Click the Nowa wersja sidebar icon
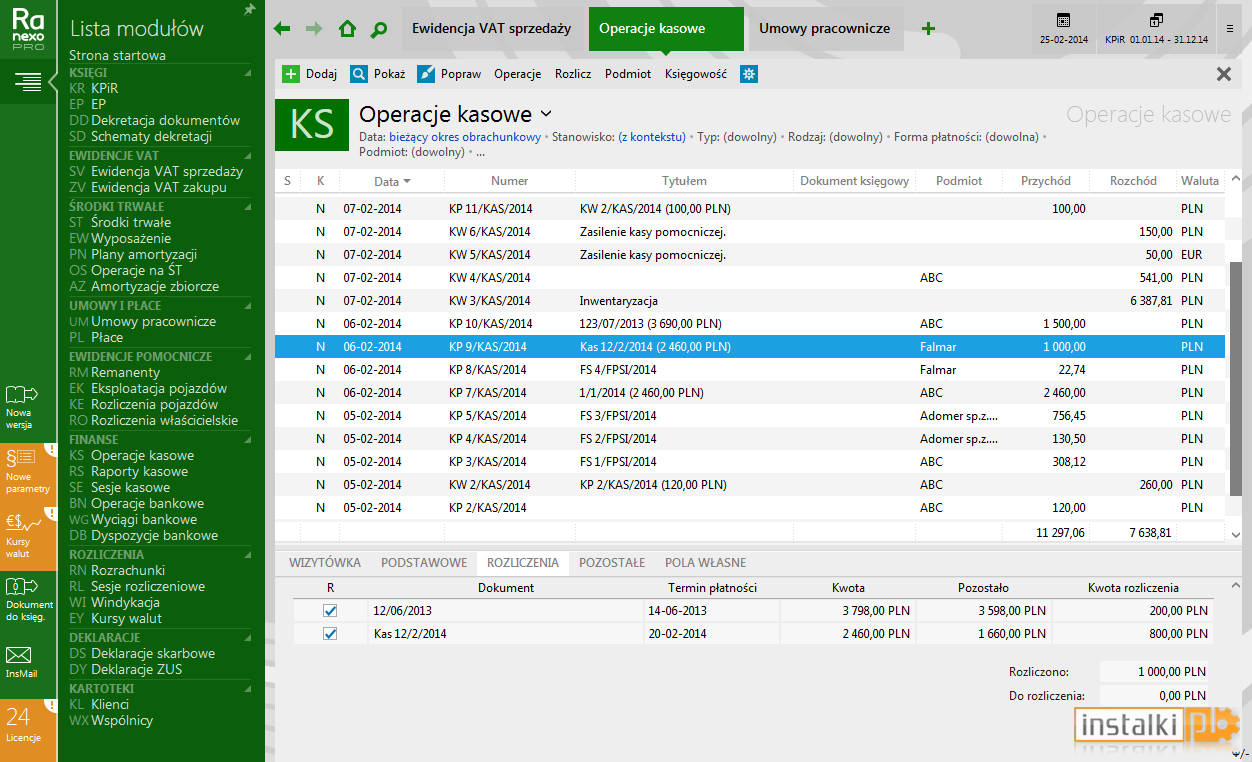Screen dimensions: 1252x762 coord(21,406)
